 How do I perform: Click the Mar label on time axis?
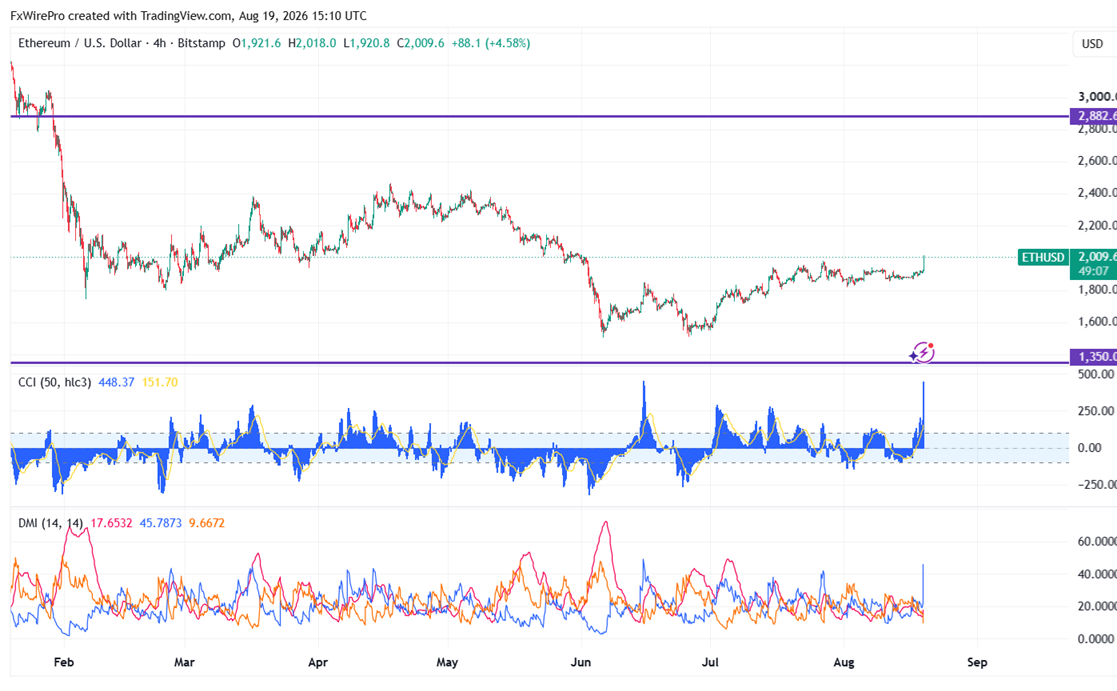(x=184, y=663)
